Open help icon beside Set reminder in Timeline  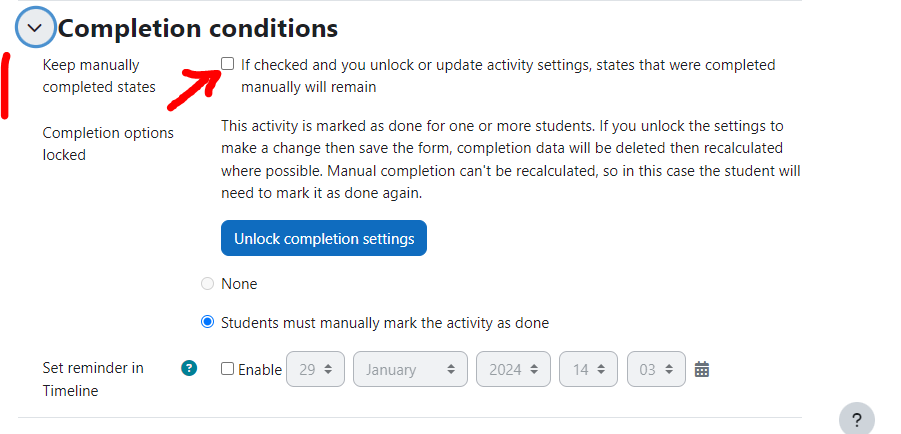(x=189, y=368)
